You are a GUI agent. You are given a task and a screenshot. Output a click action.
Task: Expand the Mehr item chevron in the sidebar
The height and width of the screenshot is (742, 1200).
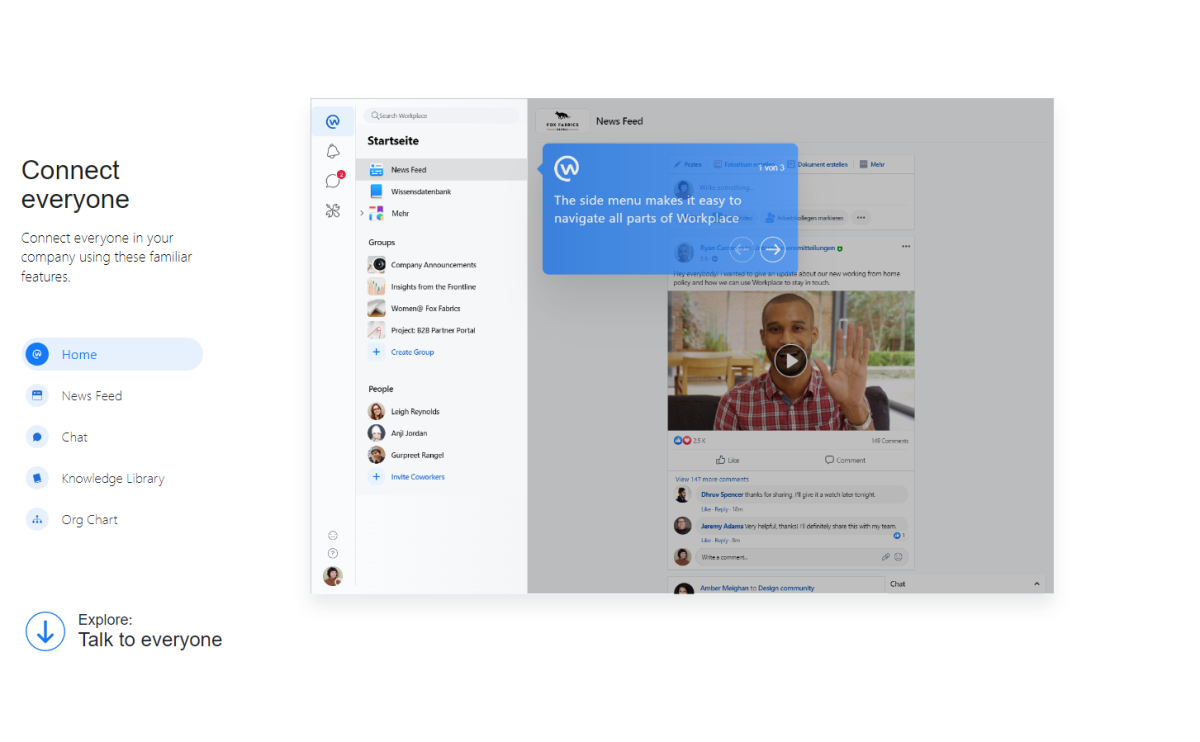click(x=362, y=213)
